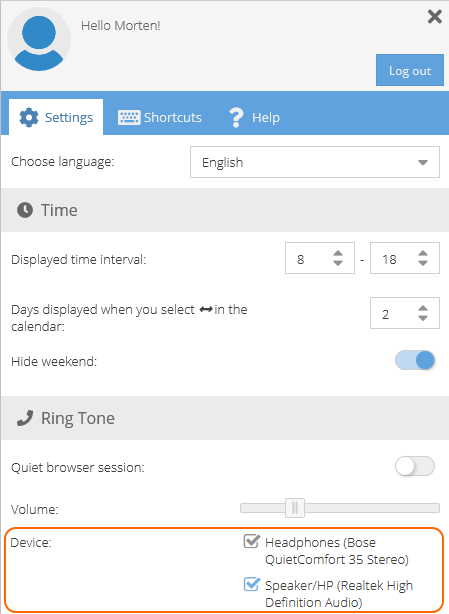Image resolution: width=449 pixels, height=614 pixels.
Task: Close the settings panel with X
Action: click(435, 17)
